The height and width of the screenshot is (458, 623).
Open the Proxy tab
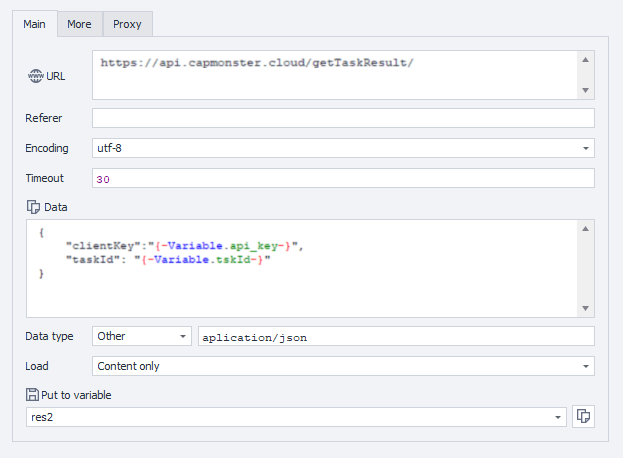(126, 24)
